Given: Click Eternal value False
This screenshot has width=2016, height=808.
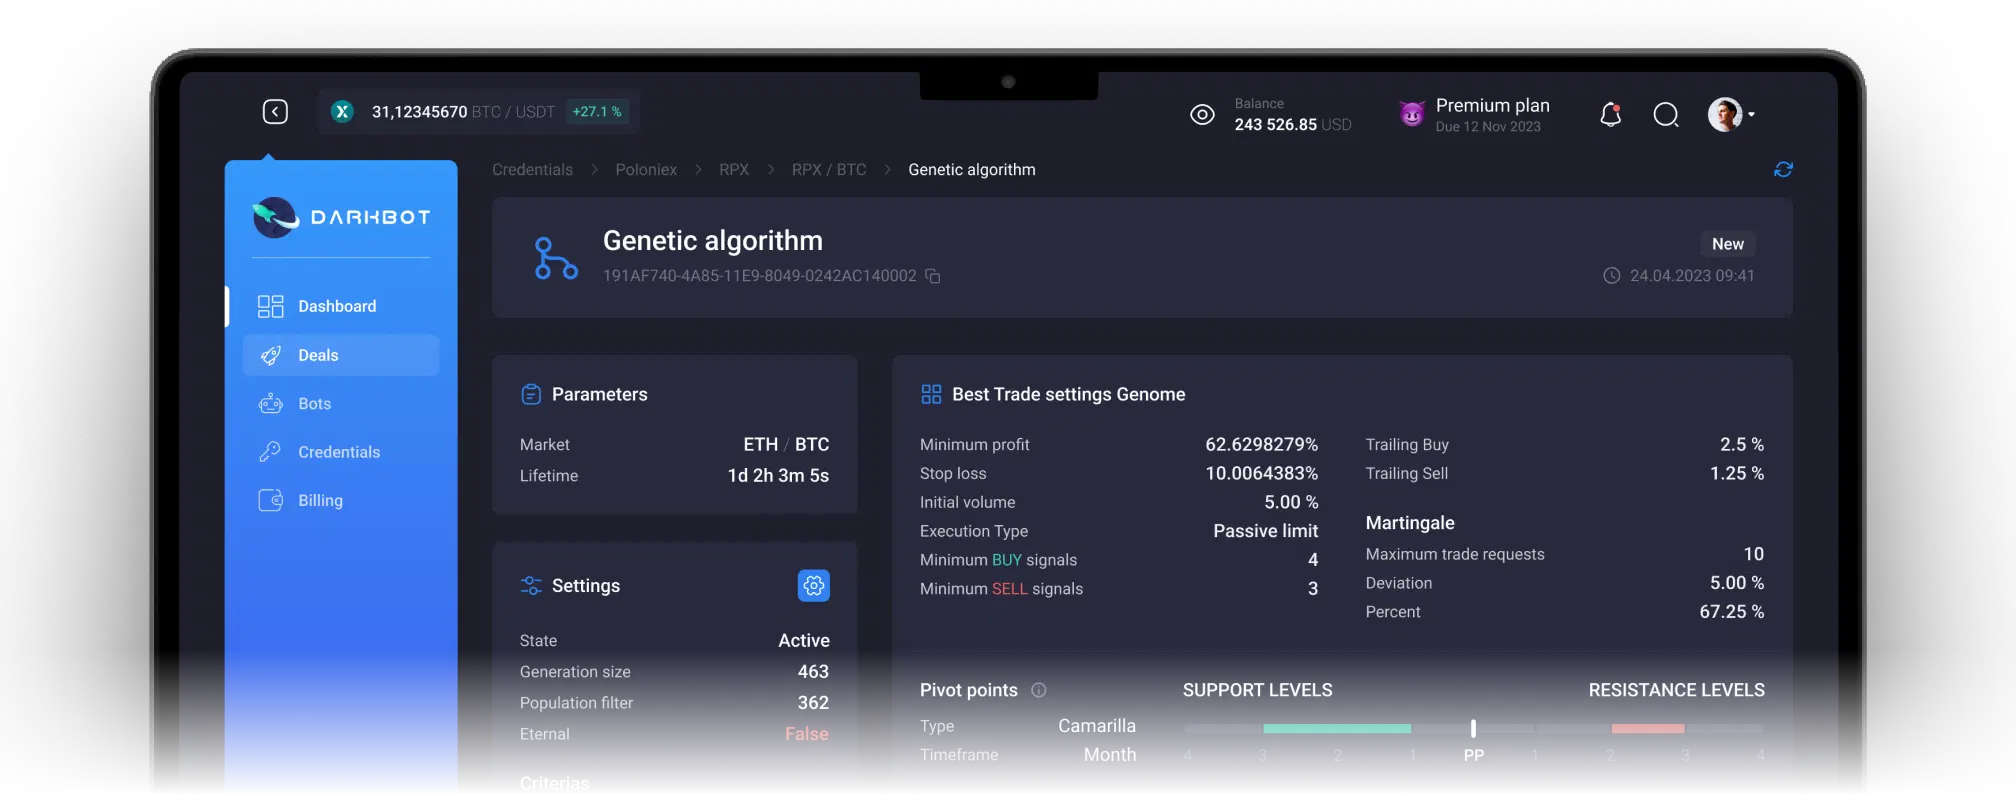Looking at the screenshot, I should click(x=807, y=734).
